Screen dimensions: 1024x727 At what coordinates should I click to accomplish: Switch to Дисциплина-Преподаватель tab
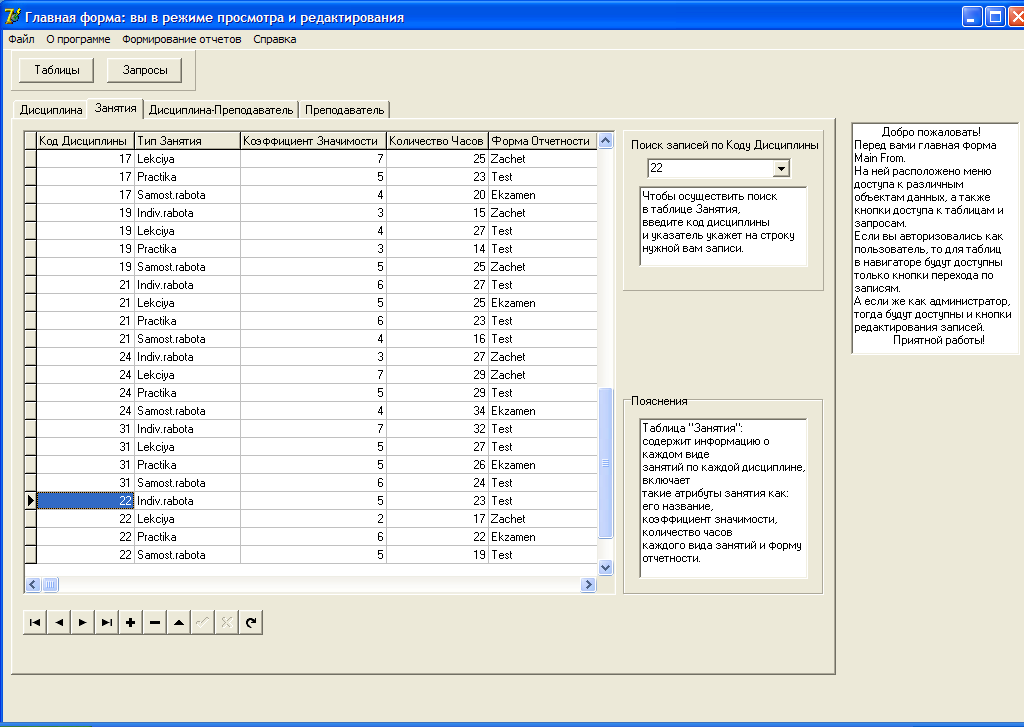[221, 110]
